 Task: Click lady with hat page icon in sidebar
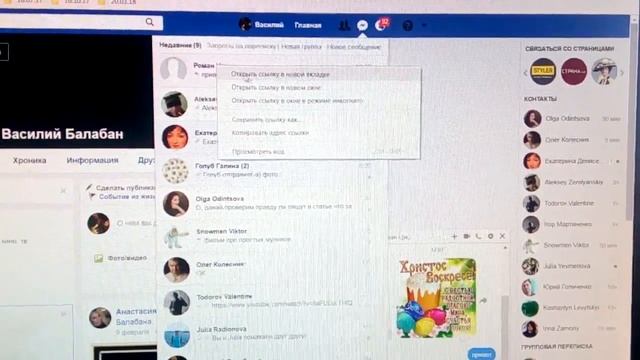click(604, 71)
